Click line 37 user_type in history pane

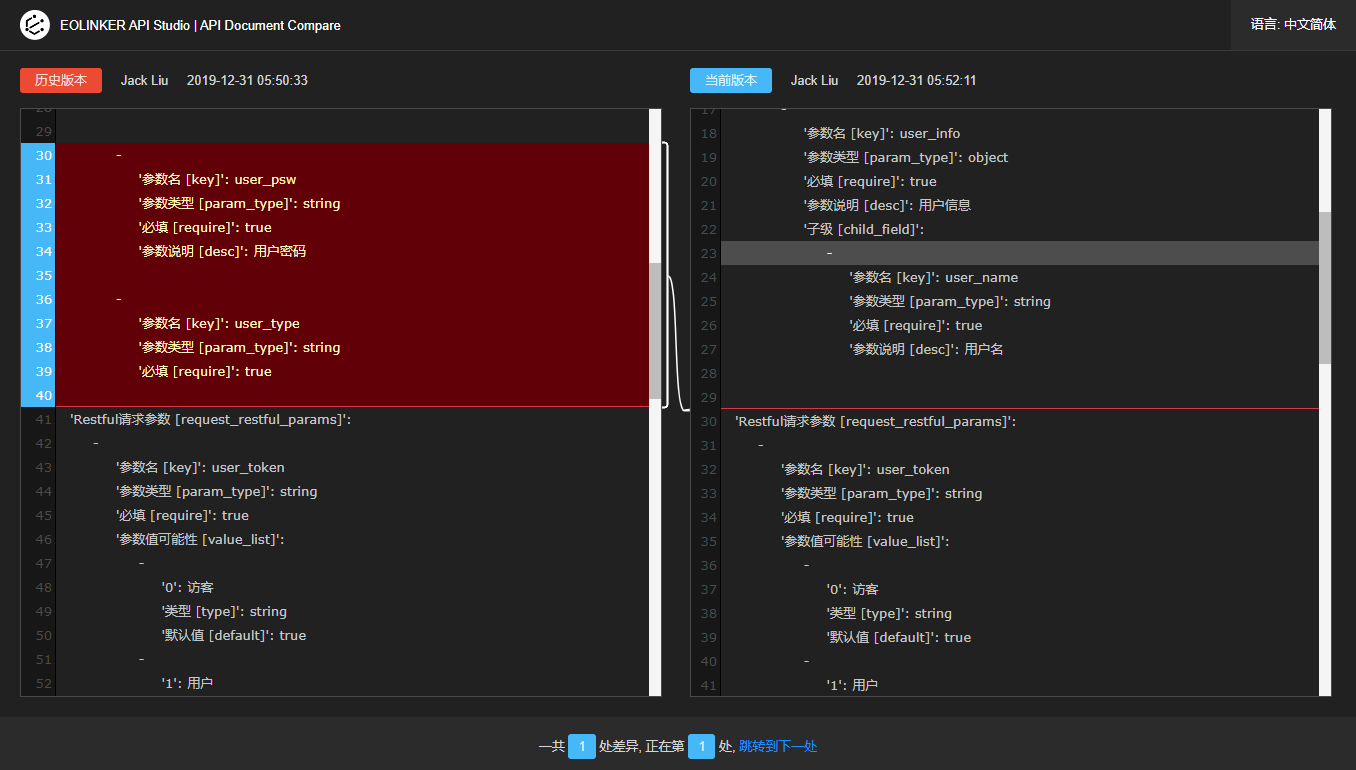[219, 324]
